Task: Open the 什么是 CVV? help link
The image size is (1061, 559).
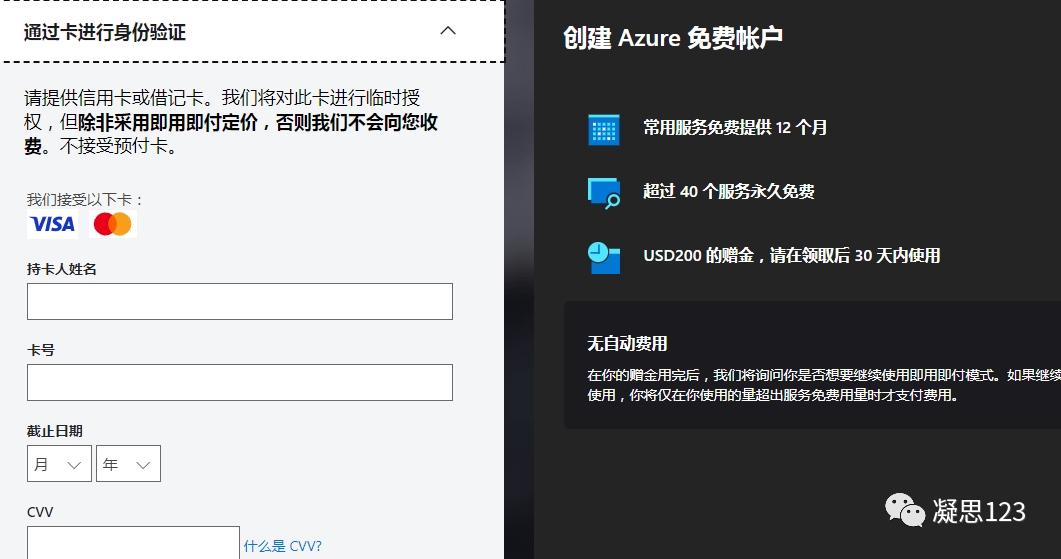Action: coord(283,546)
